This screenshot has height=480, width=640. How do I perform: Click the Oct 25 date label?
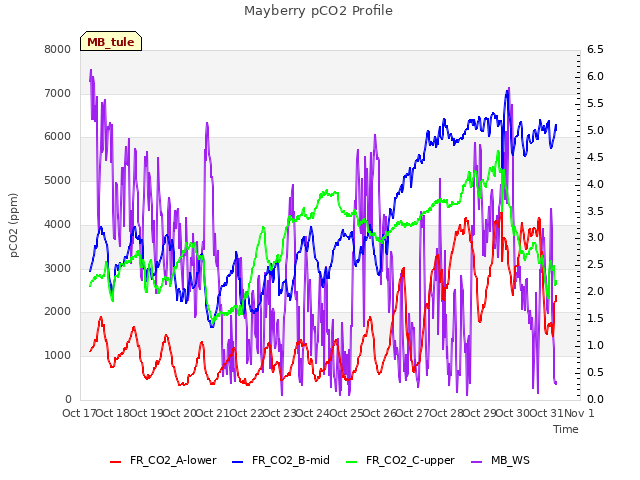346,413
